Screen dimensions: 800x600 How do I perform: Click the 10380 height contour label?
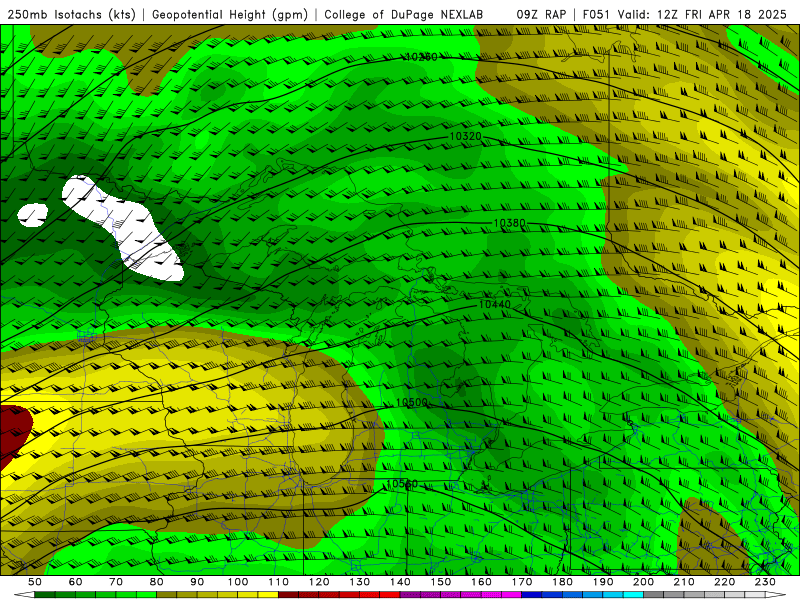point(509,223)
